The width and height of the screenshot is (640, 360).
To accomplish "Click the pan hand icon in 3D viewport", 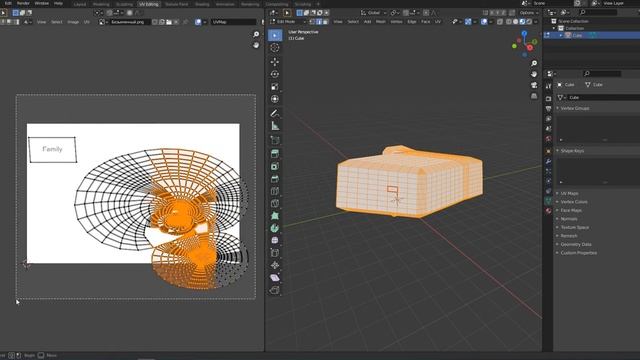I will point(534,74).
